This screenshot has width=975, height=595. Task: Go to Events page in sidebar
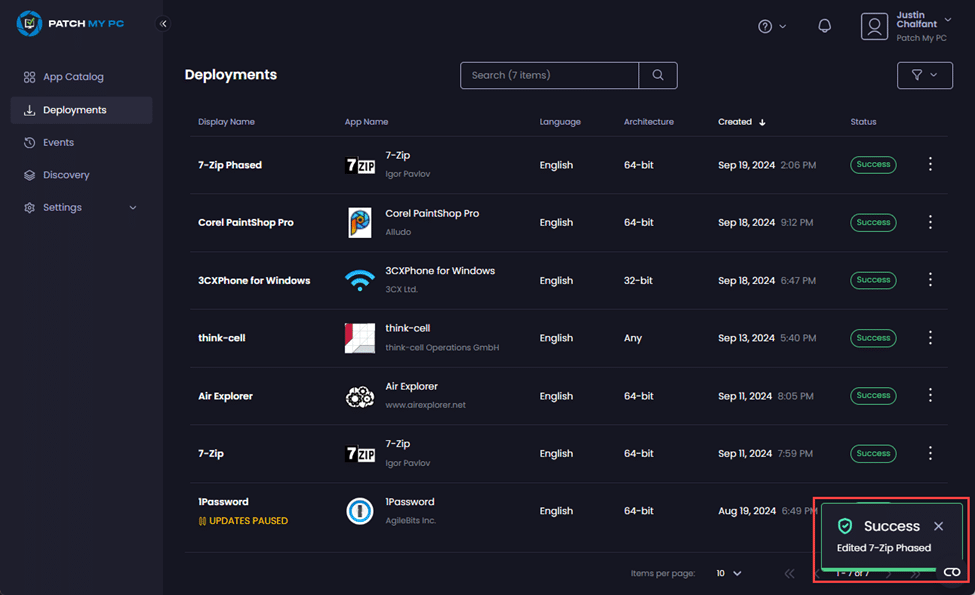58,143
